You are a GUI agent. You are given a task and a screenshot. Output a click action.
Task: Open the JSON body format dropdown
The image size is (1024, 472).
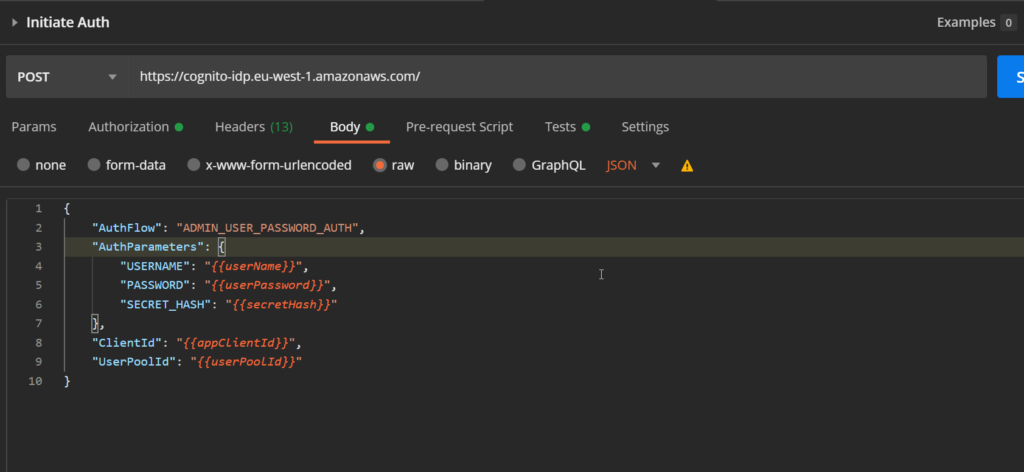633,165
